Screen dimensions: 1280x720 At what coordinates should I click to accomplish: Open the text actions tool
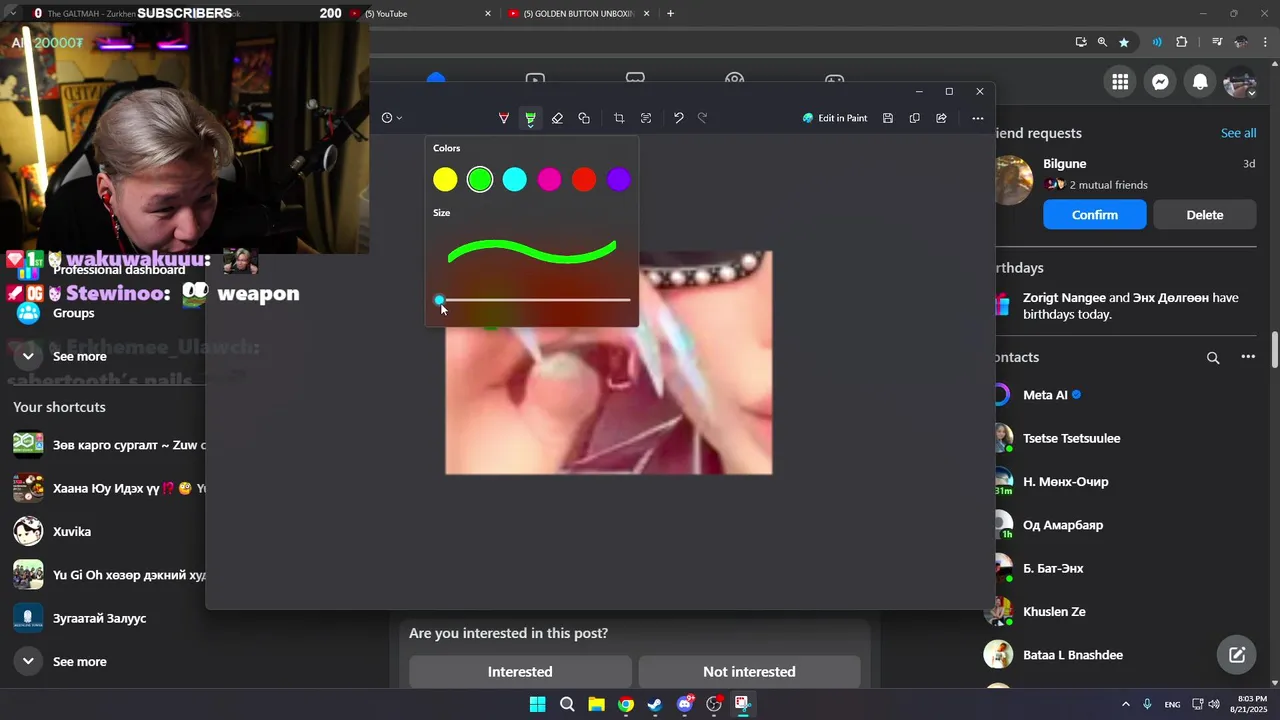tap(646, 118)
